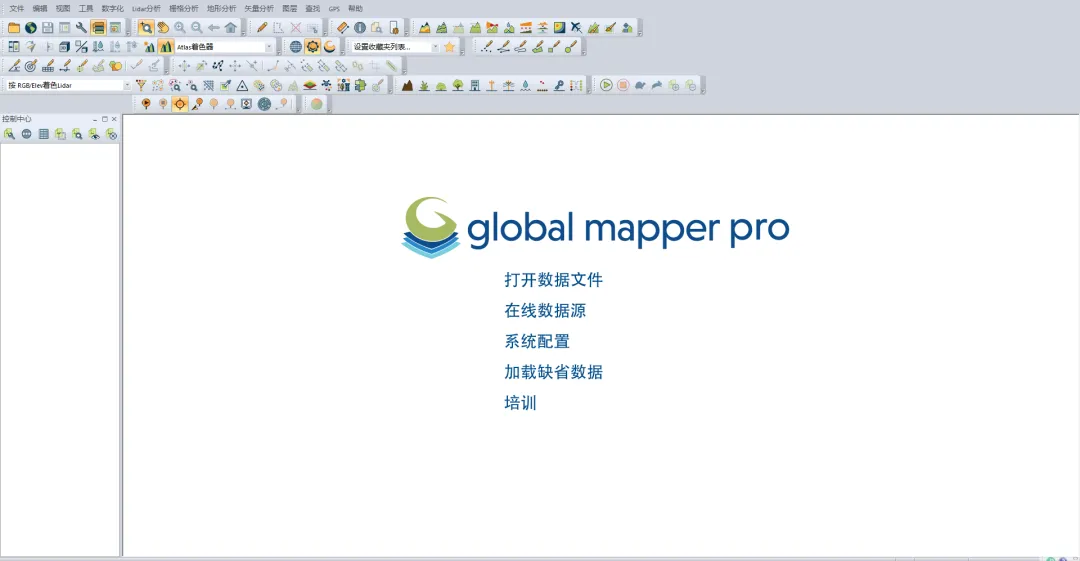Click the 培训 link
The image size is (1080, 561).
coord(520,403)
